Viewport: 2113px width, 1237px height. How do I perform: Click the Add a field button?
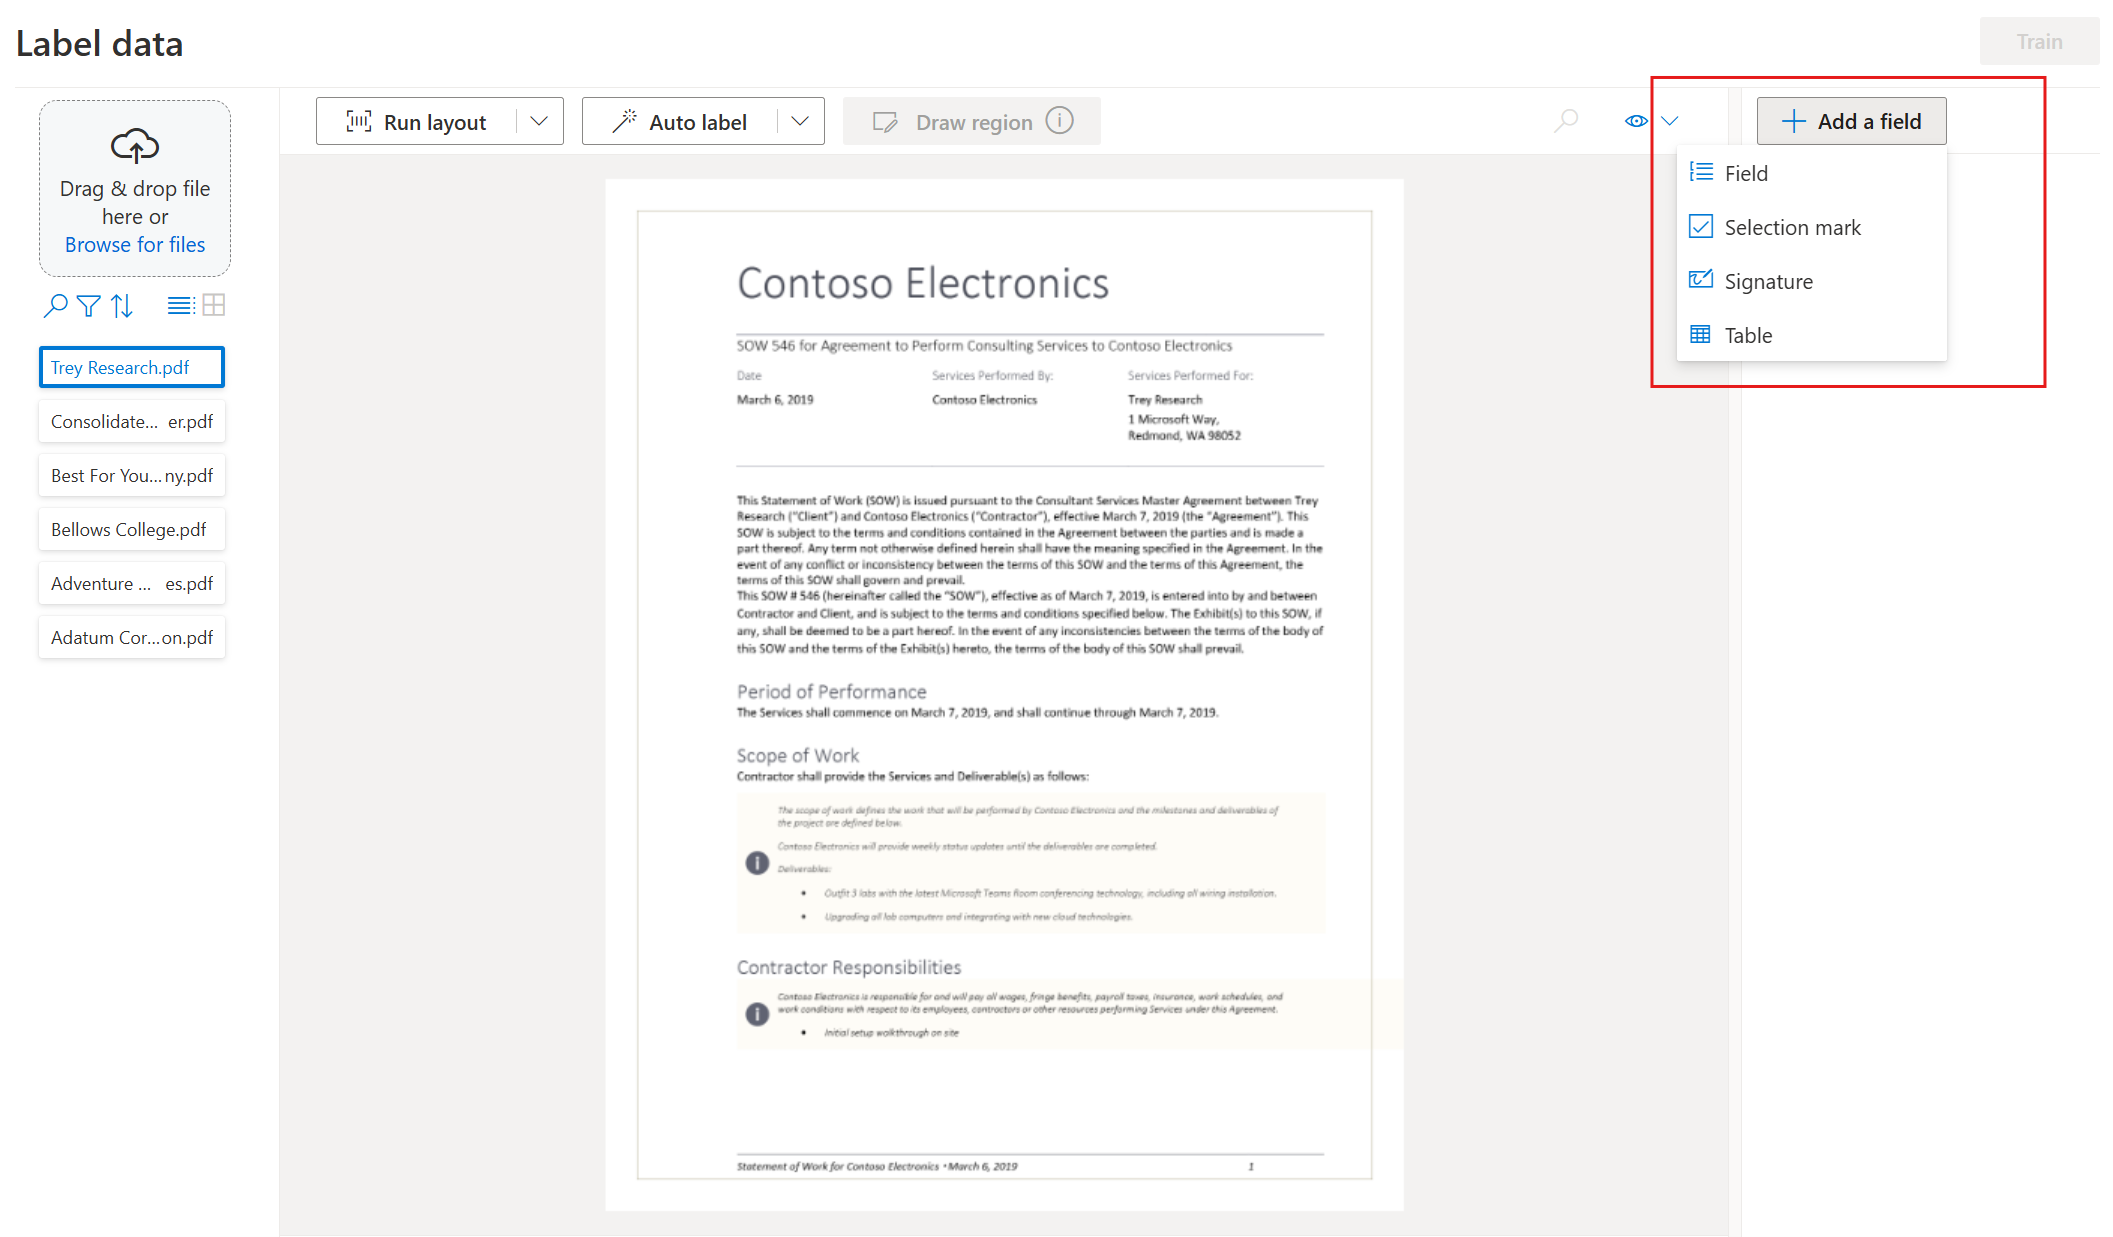pos(1851,121)
